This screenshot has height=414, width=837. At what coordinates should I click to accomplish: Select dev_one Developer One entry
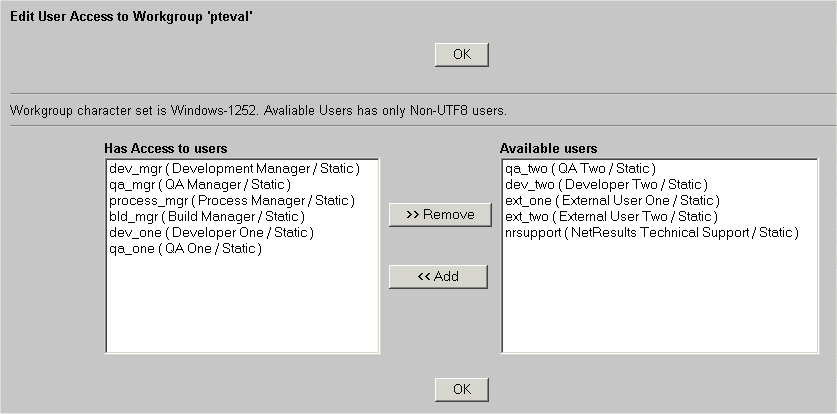(210, 233)
